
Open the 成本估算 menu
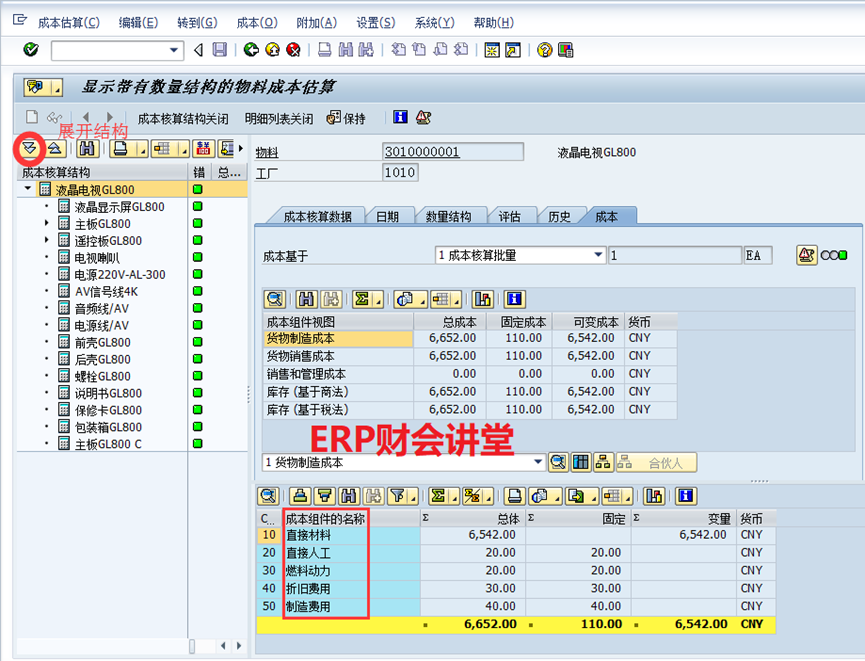[x=68, y=22]
